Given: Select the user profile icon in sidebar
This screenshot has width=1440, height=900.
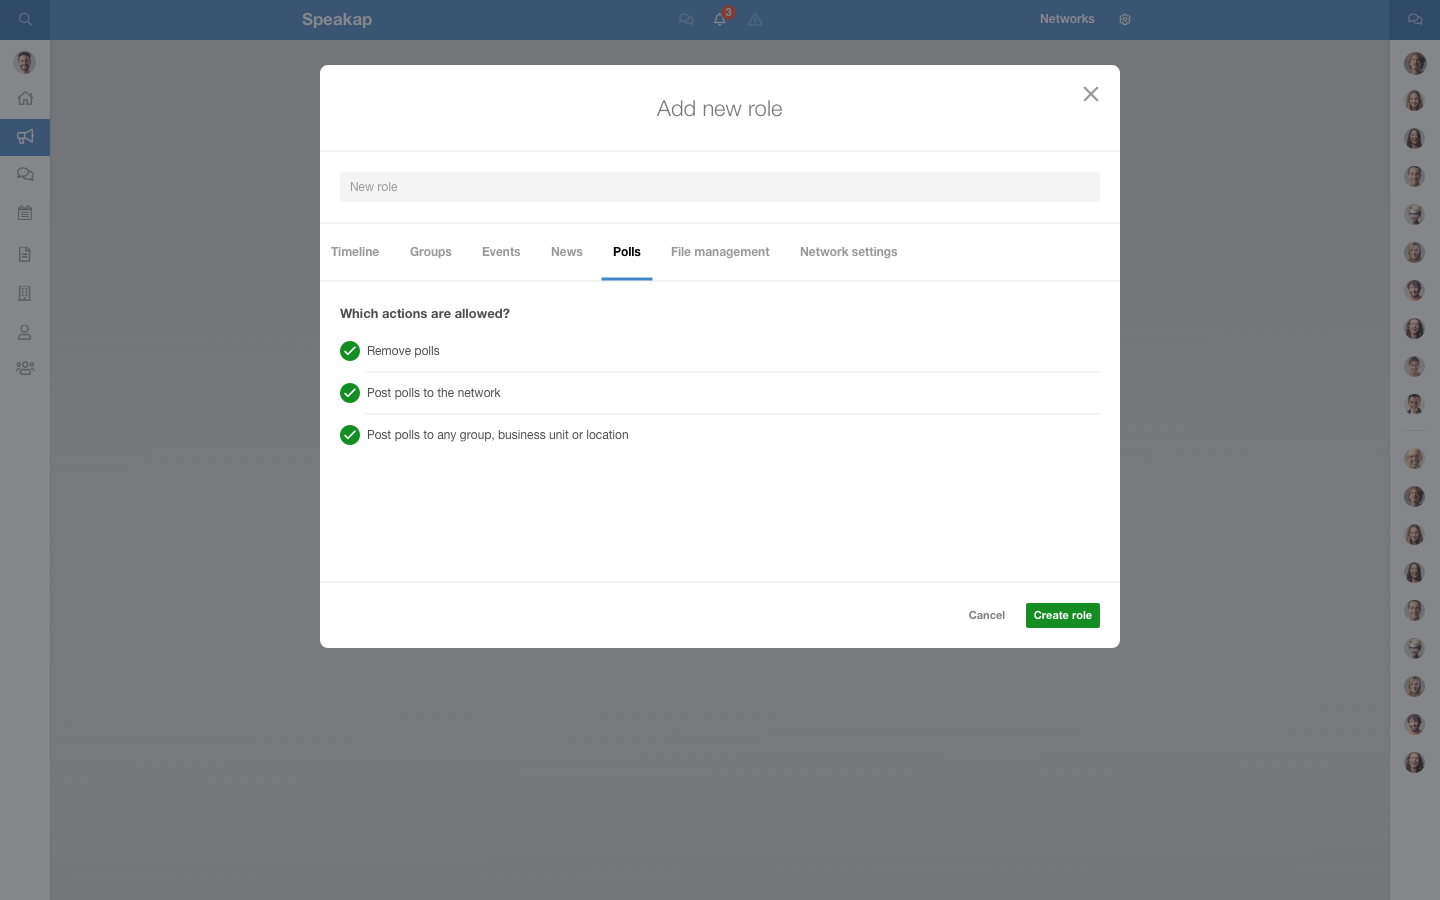Looking at the screenshot, I should coord(24,332).
